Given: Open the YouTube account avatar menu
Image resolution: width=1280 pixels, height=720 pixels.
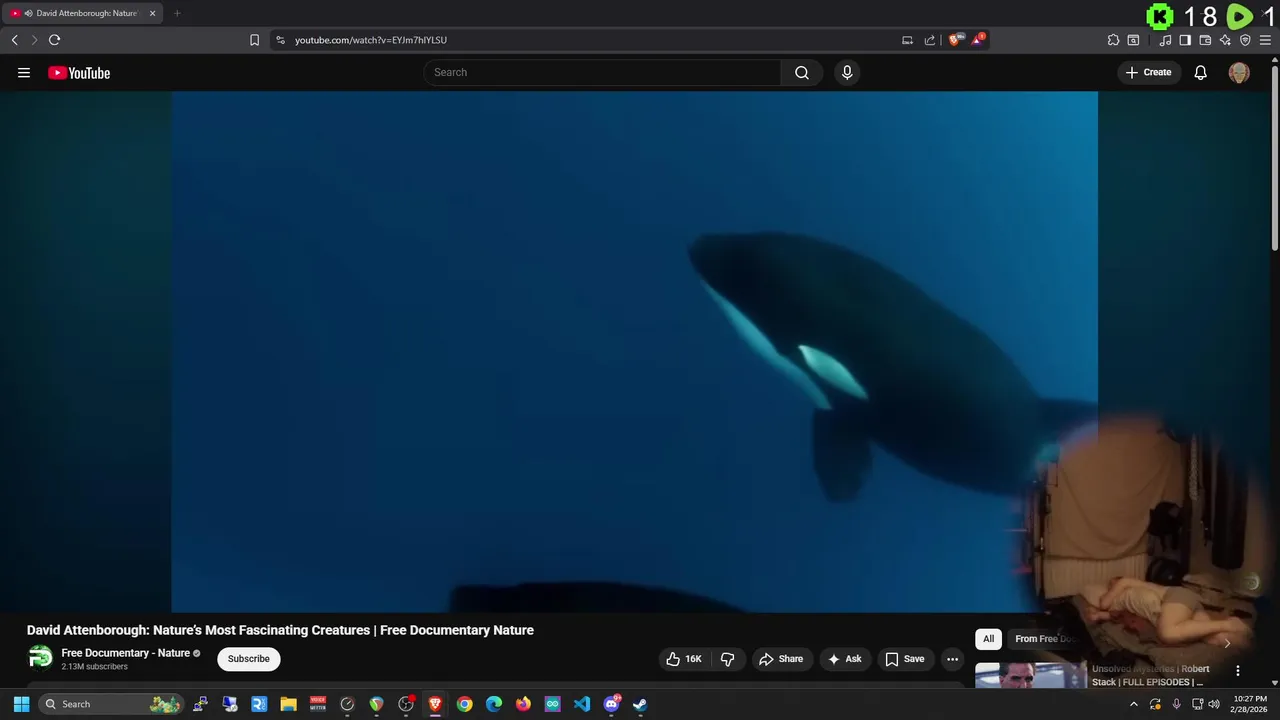Looking at the screenshot, I should point(1239,72).
